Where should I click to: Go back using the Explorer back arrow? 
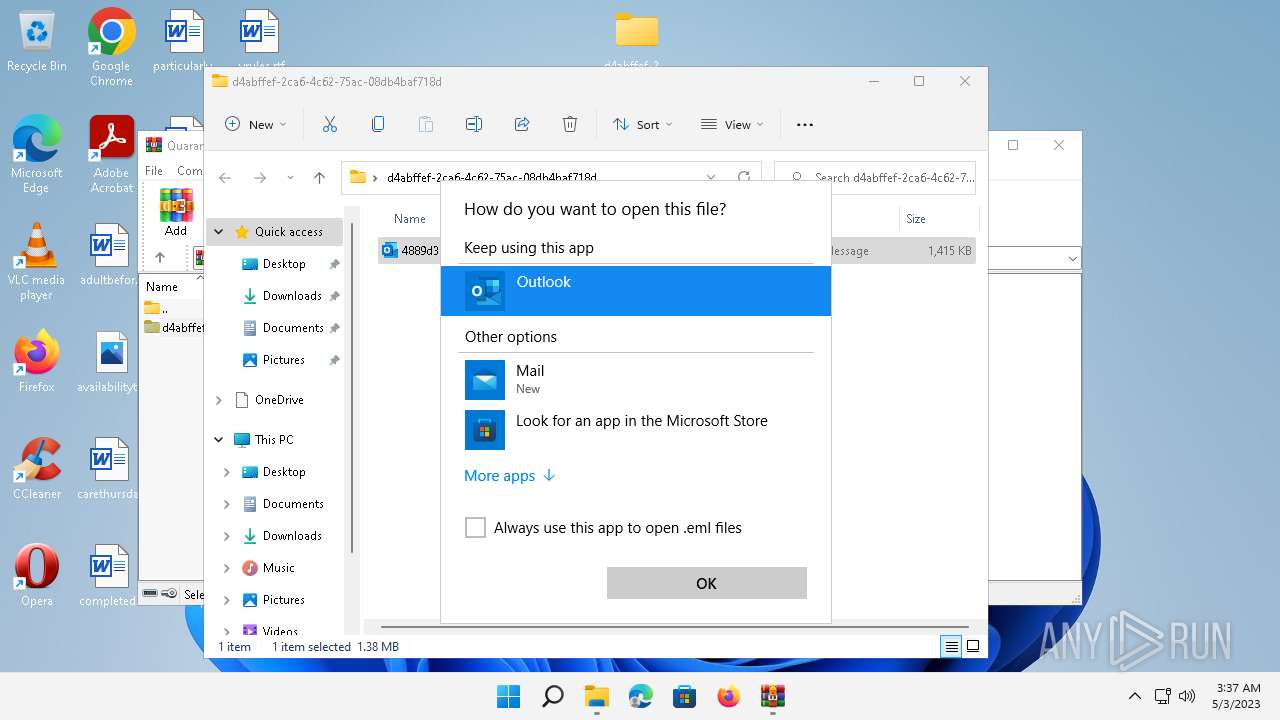[x=225, y=178]
